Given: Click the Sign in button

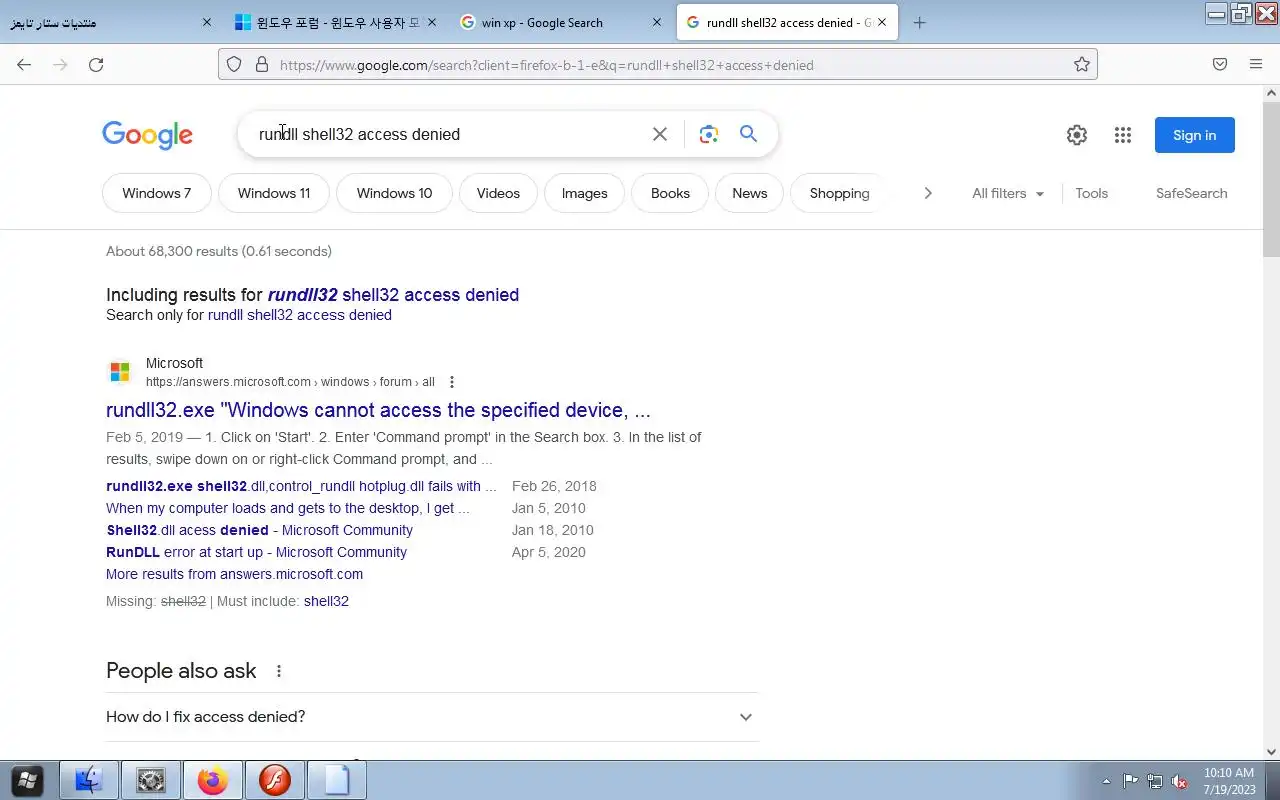Looking at the screenshot, I should [1194, 135].
